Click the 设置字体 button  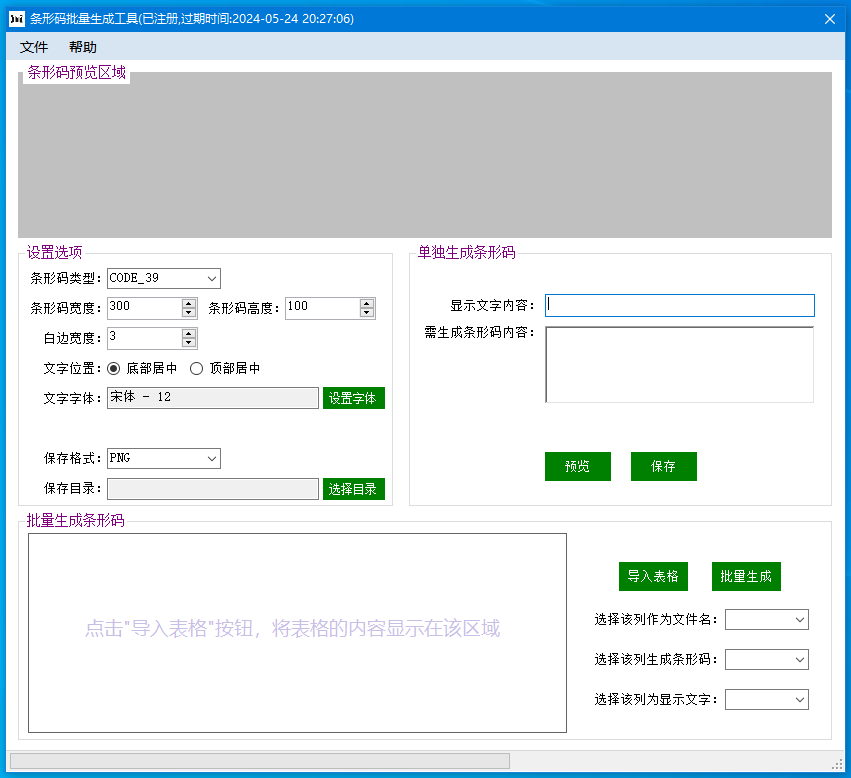pos(354,398)
